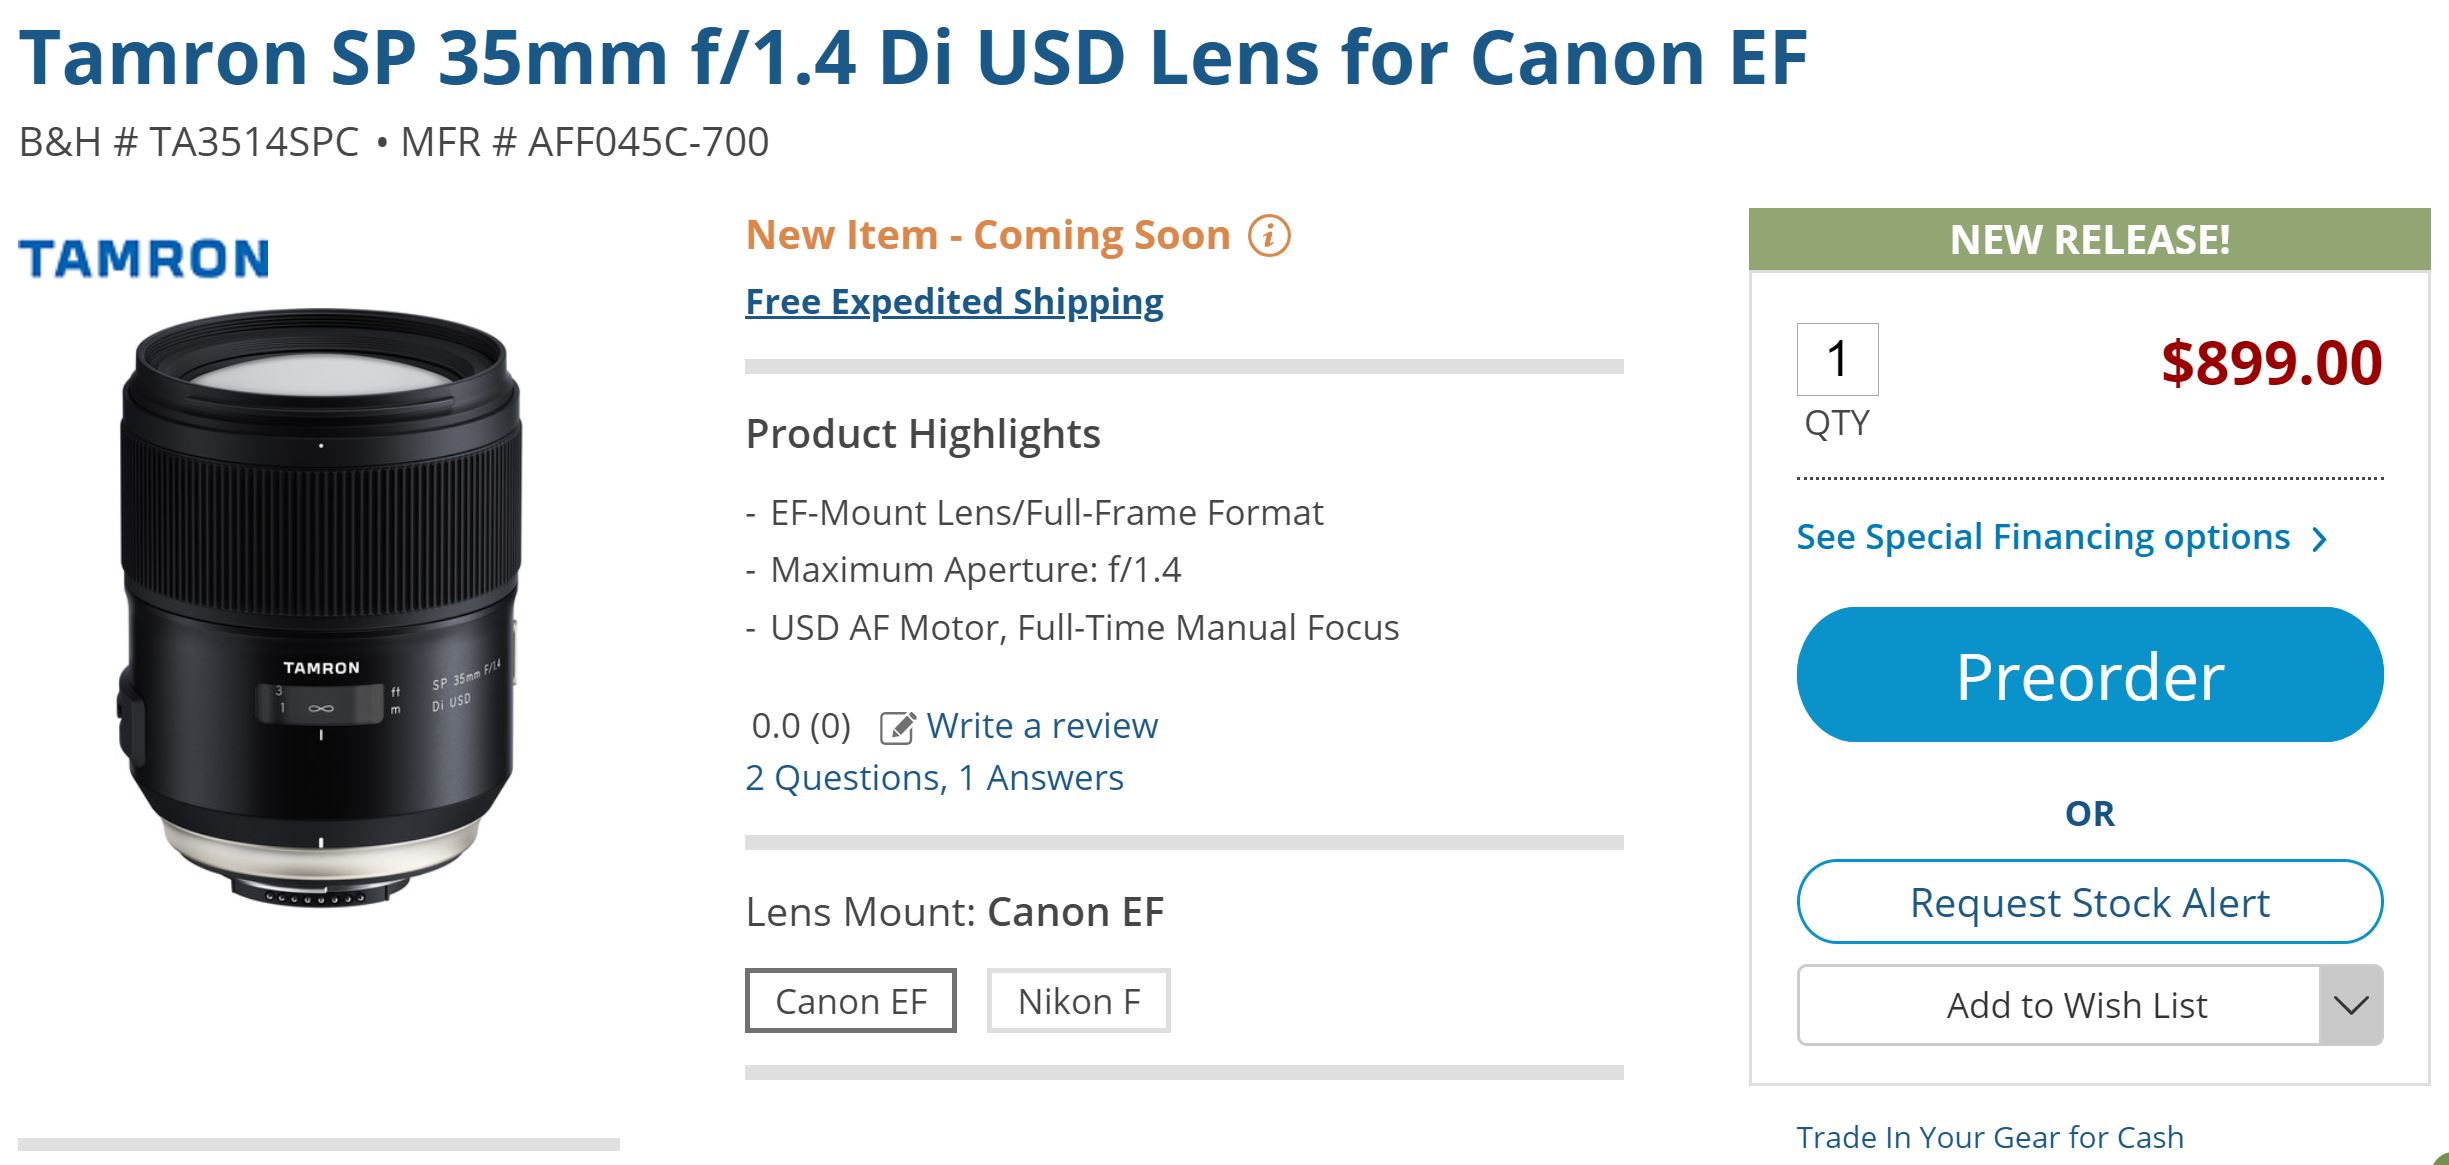Select the Canon EF lens mount

tap(850, 1001)
